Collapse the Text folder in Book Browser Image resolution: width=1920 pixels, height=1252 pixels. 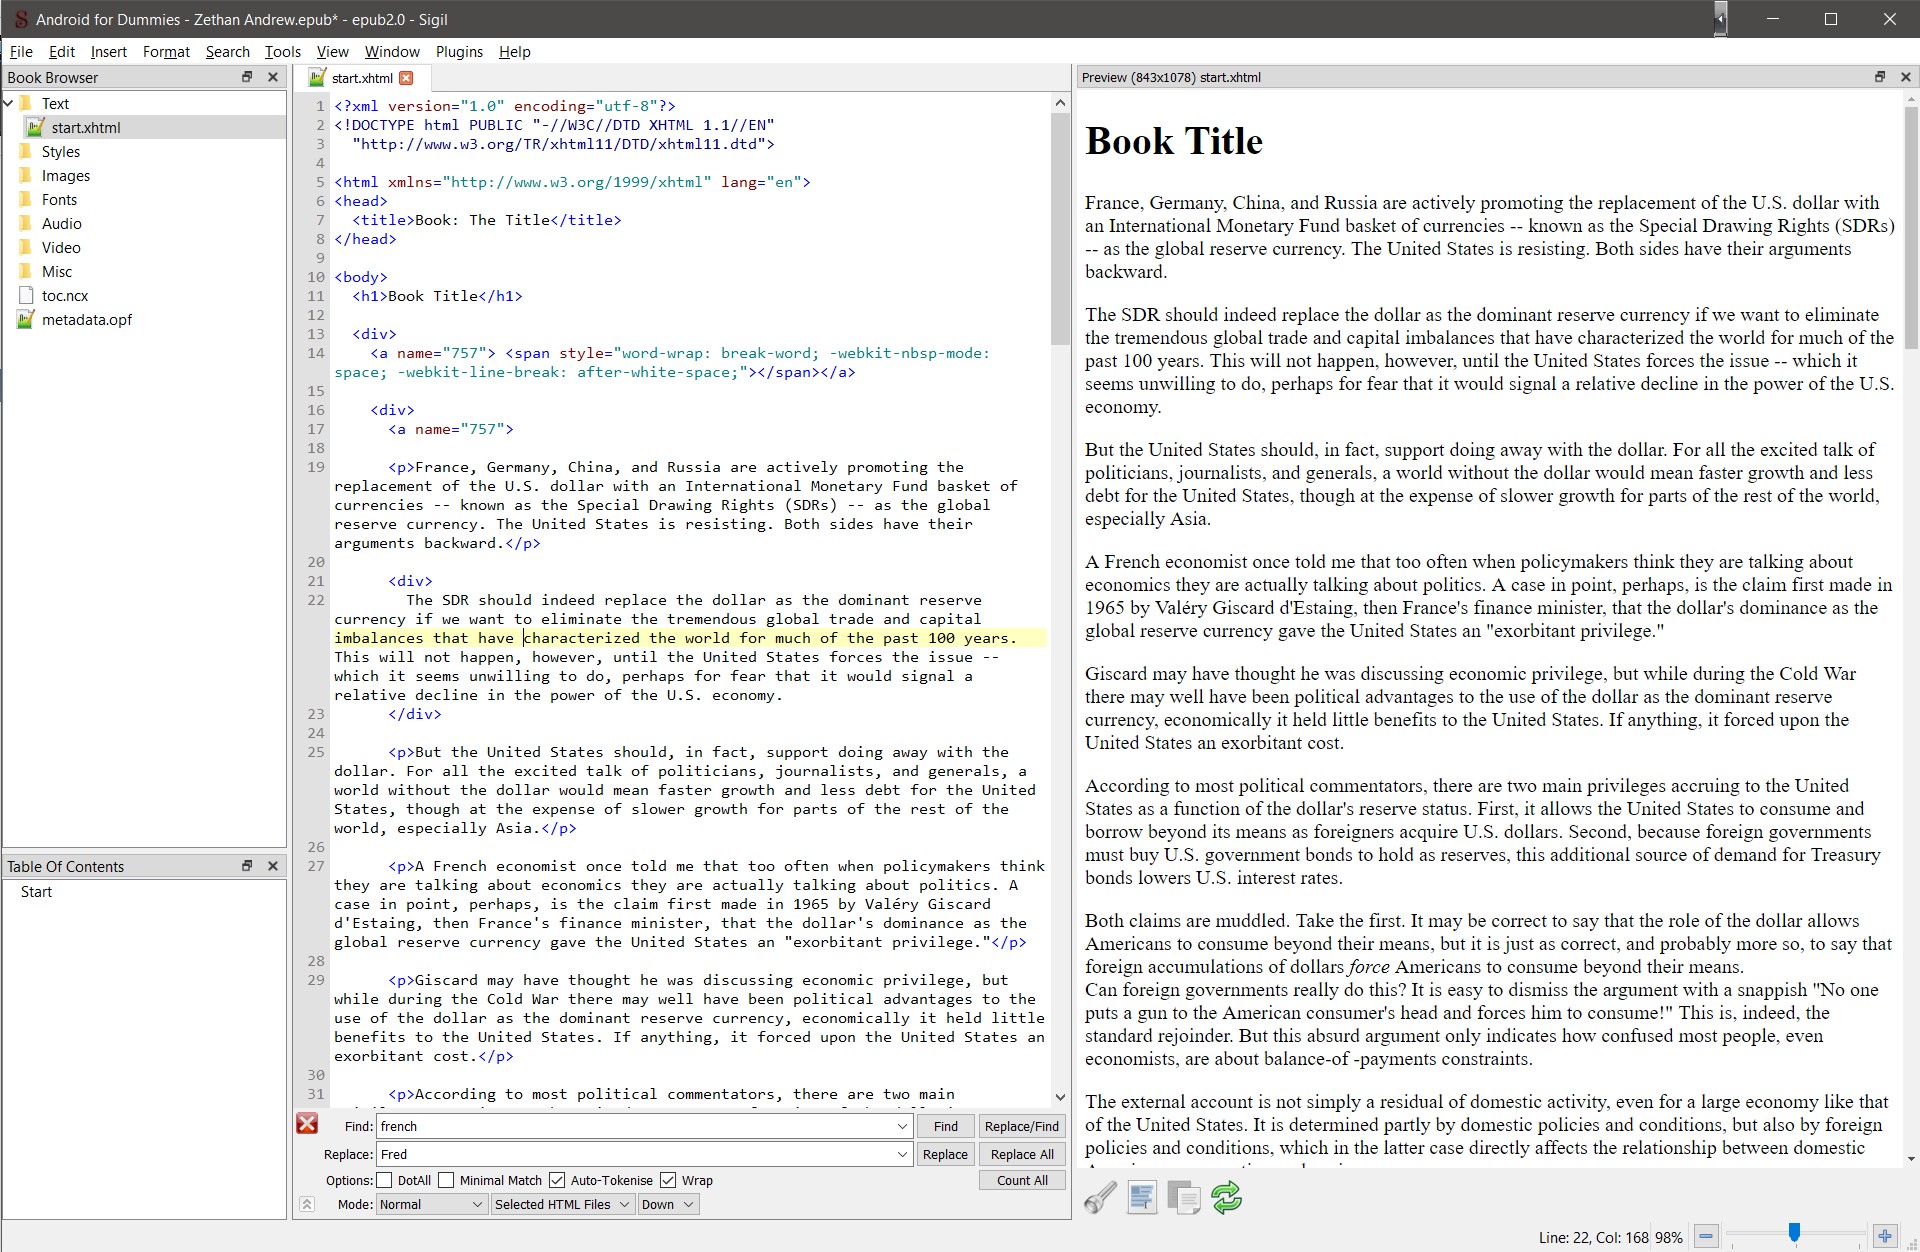coord(9,103)
